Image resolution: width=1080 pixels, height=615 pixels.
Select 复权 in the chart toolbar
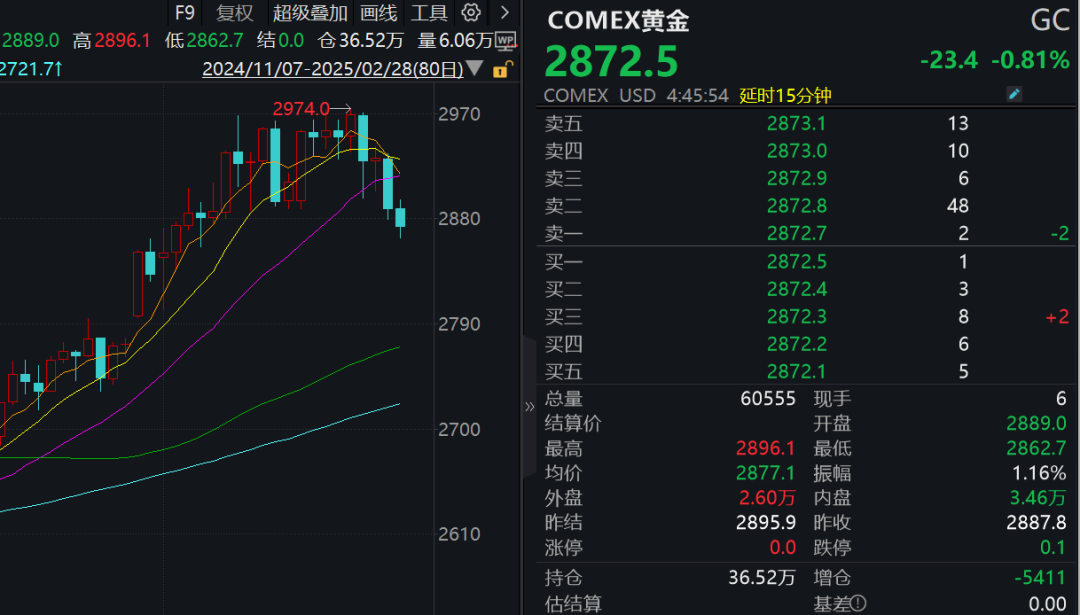(235, 12)
